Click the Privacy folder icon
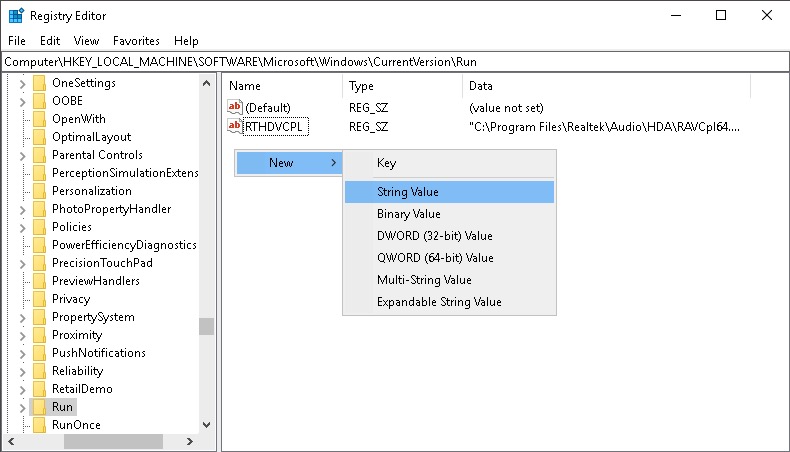 [x=39, y=299]
